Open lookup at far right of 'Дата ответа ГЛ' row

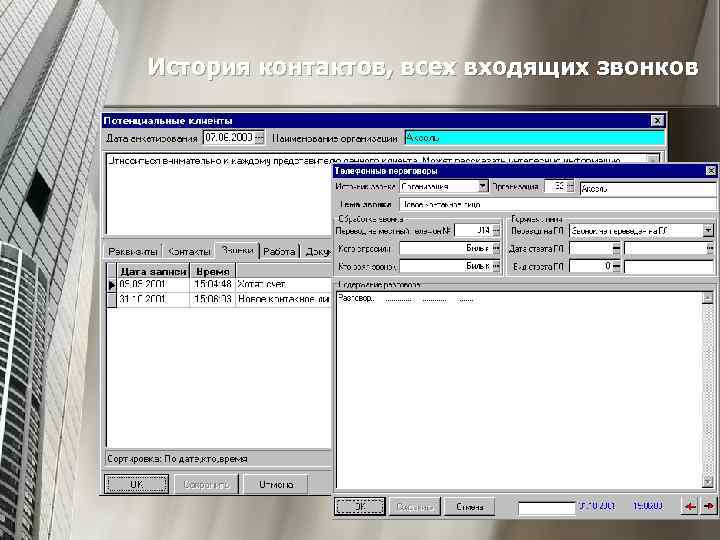pos(710,248)
